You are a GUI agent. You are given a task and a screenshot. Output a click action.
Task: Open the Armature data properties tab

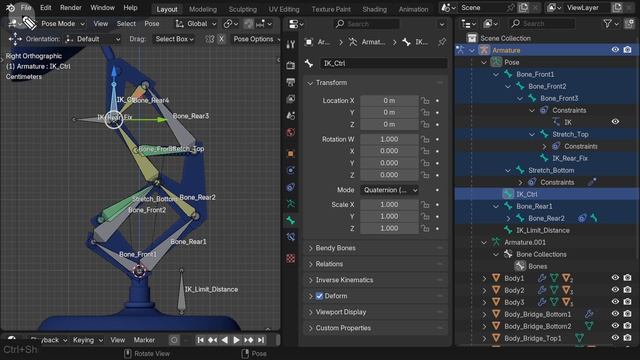(x=291, y=204)
